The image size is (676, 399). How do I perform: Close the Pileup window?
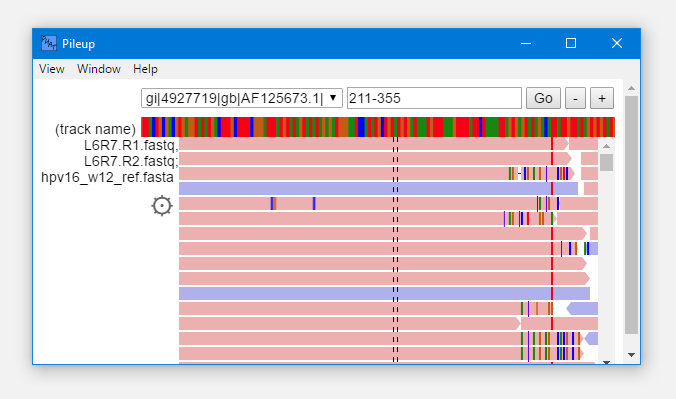617,44
